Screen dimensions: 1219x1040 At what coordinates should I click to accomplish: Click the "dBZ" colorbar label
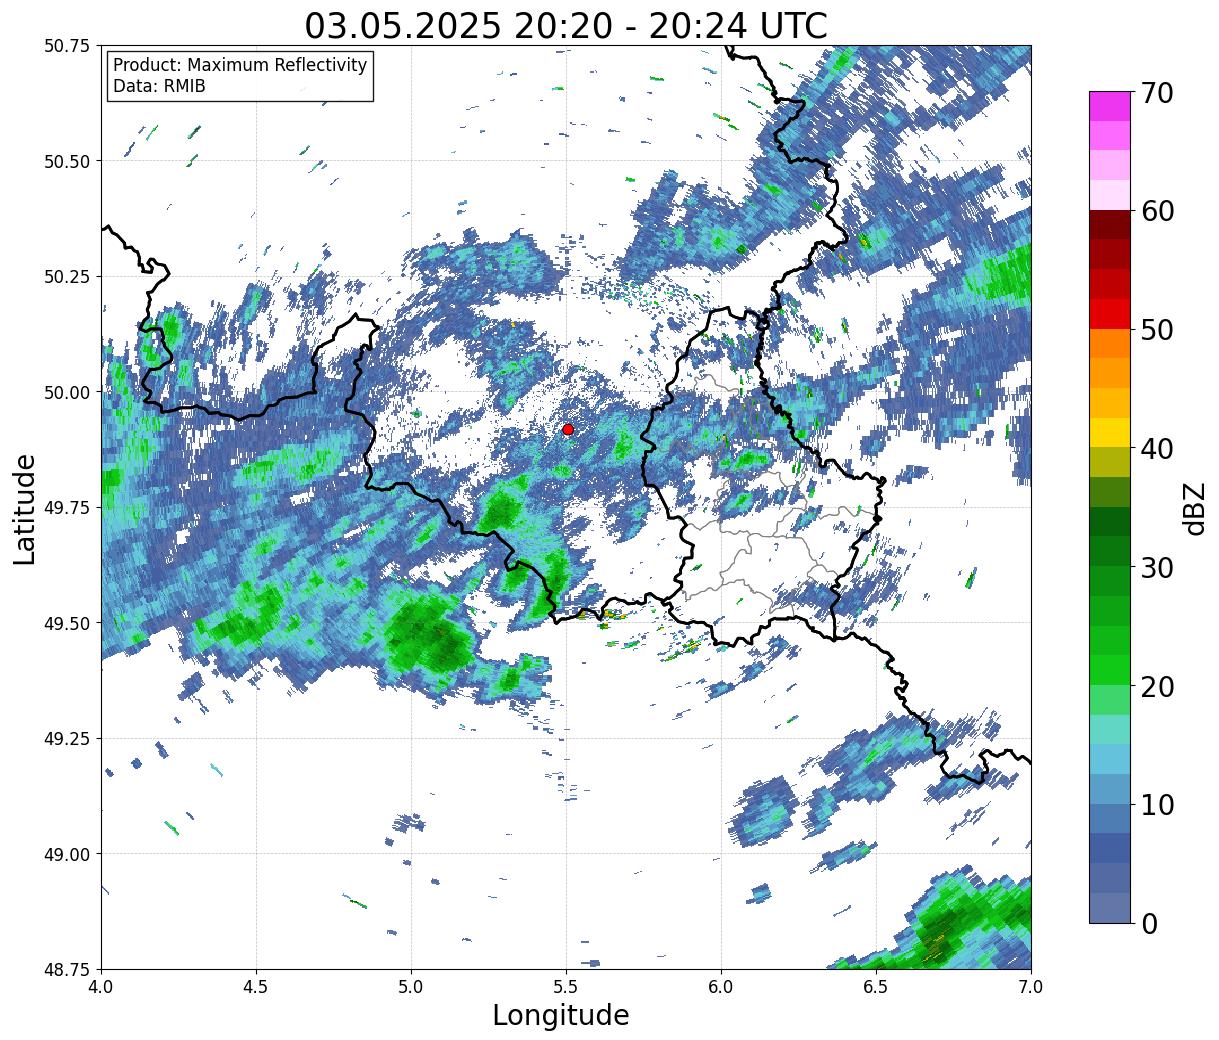[x=1195, y=509]
